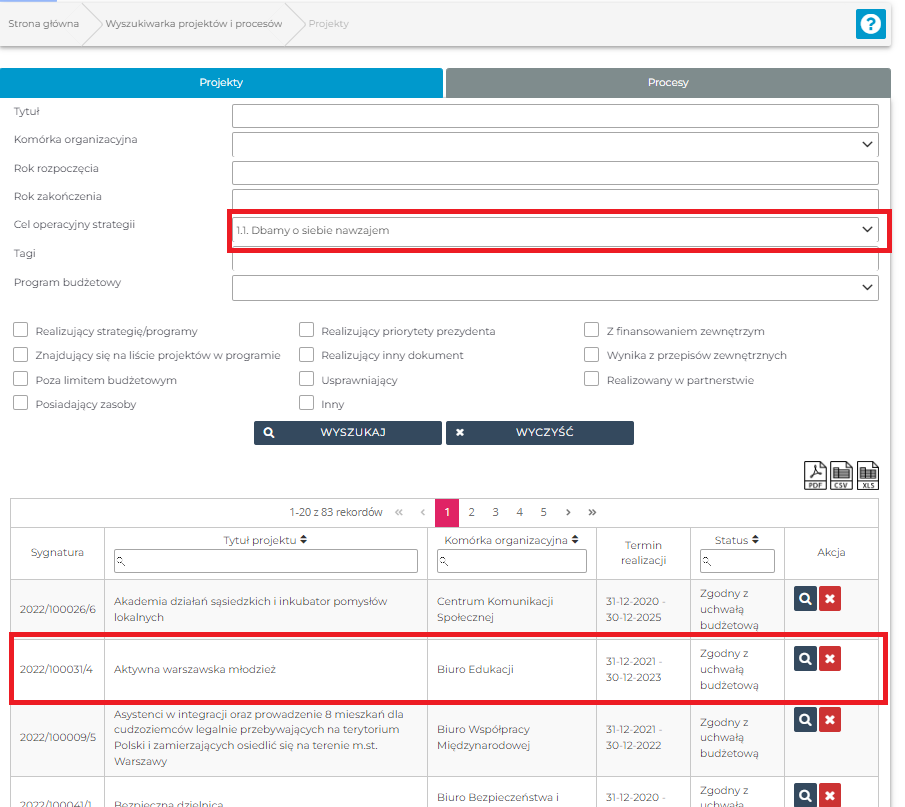Image resolution: width=905 pixels, height=807 pixels.
Task: Switch to the Procesy tab
Action: (667, 83)
